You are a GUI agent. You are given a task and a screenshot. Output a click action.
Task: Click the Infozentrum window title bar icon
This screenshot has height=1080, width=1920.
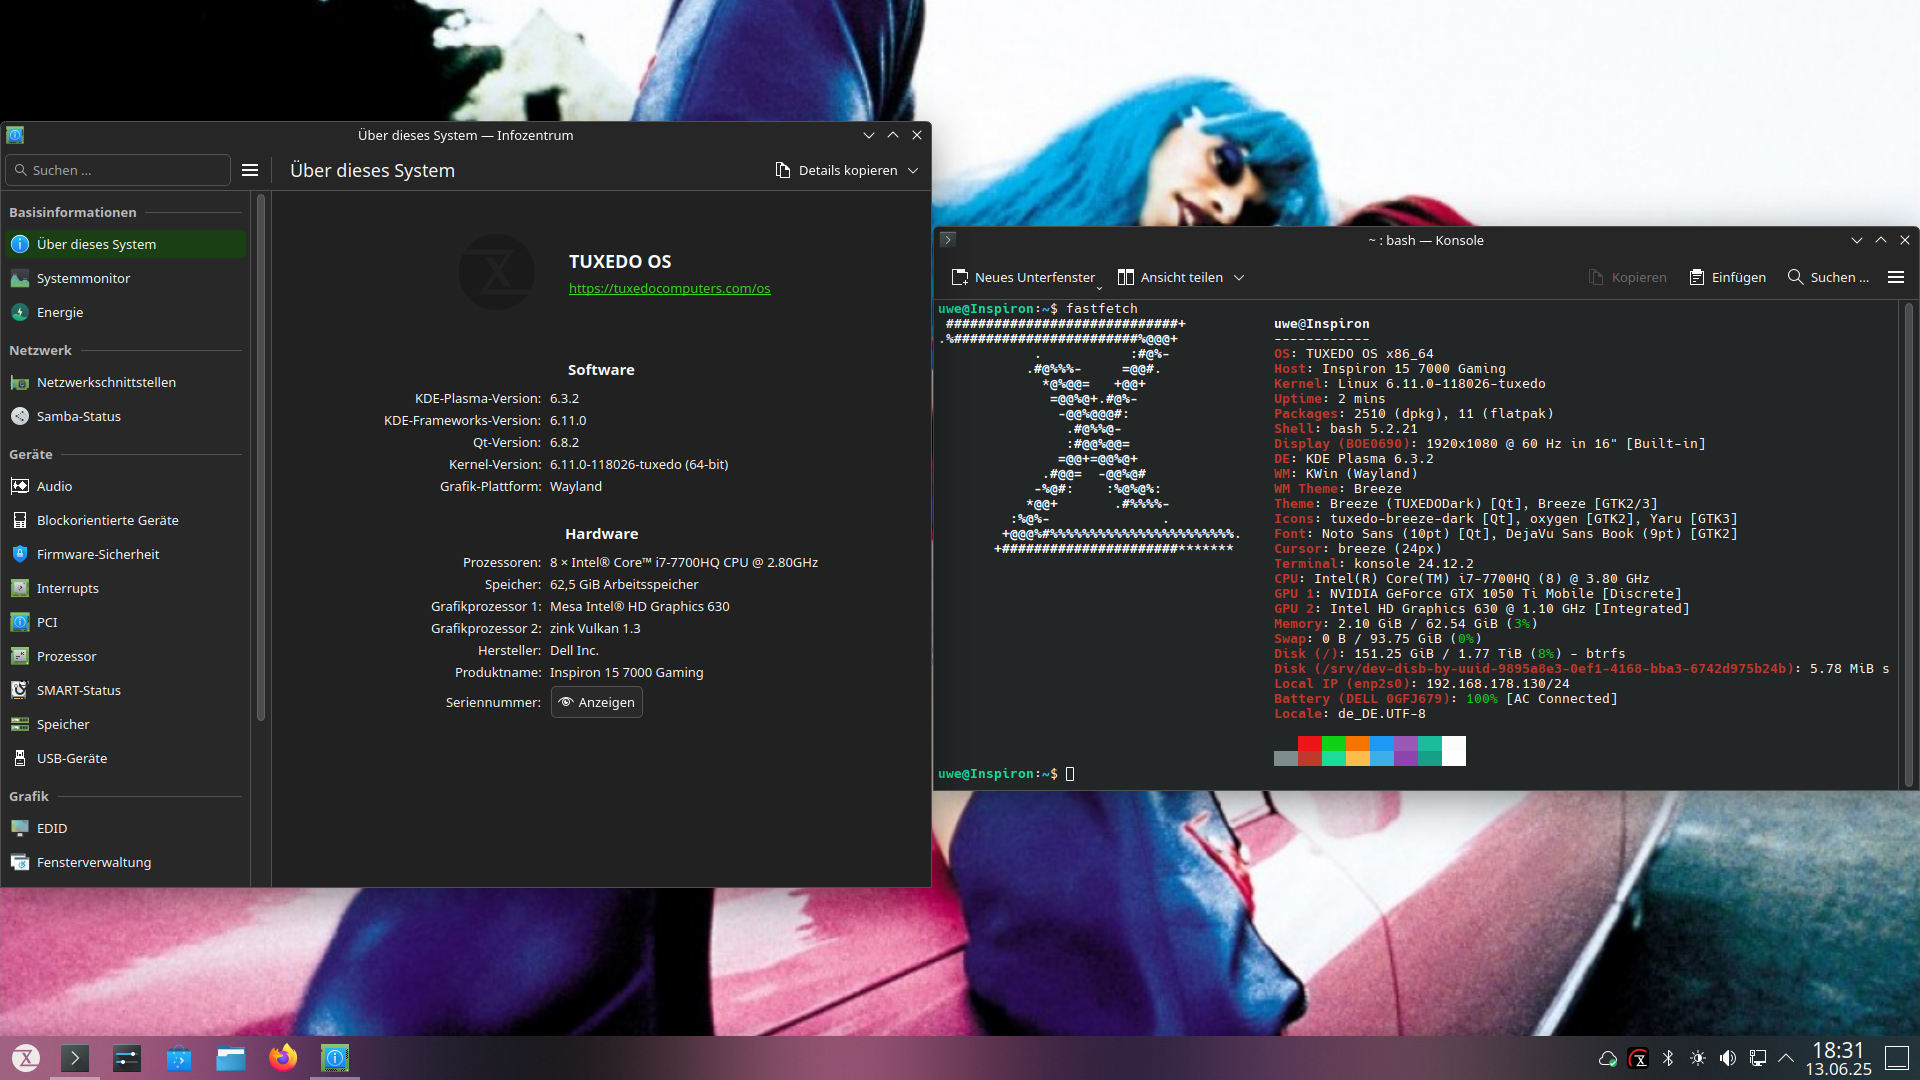tap(15, 135)
